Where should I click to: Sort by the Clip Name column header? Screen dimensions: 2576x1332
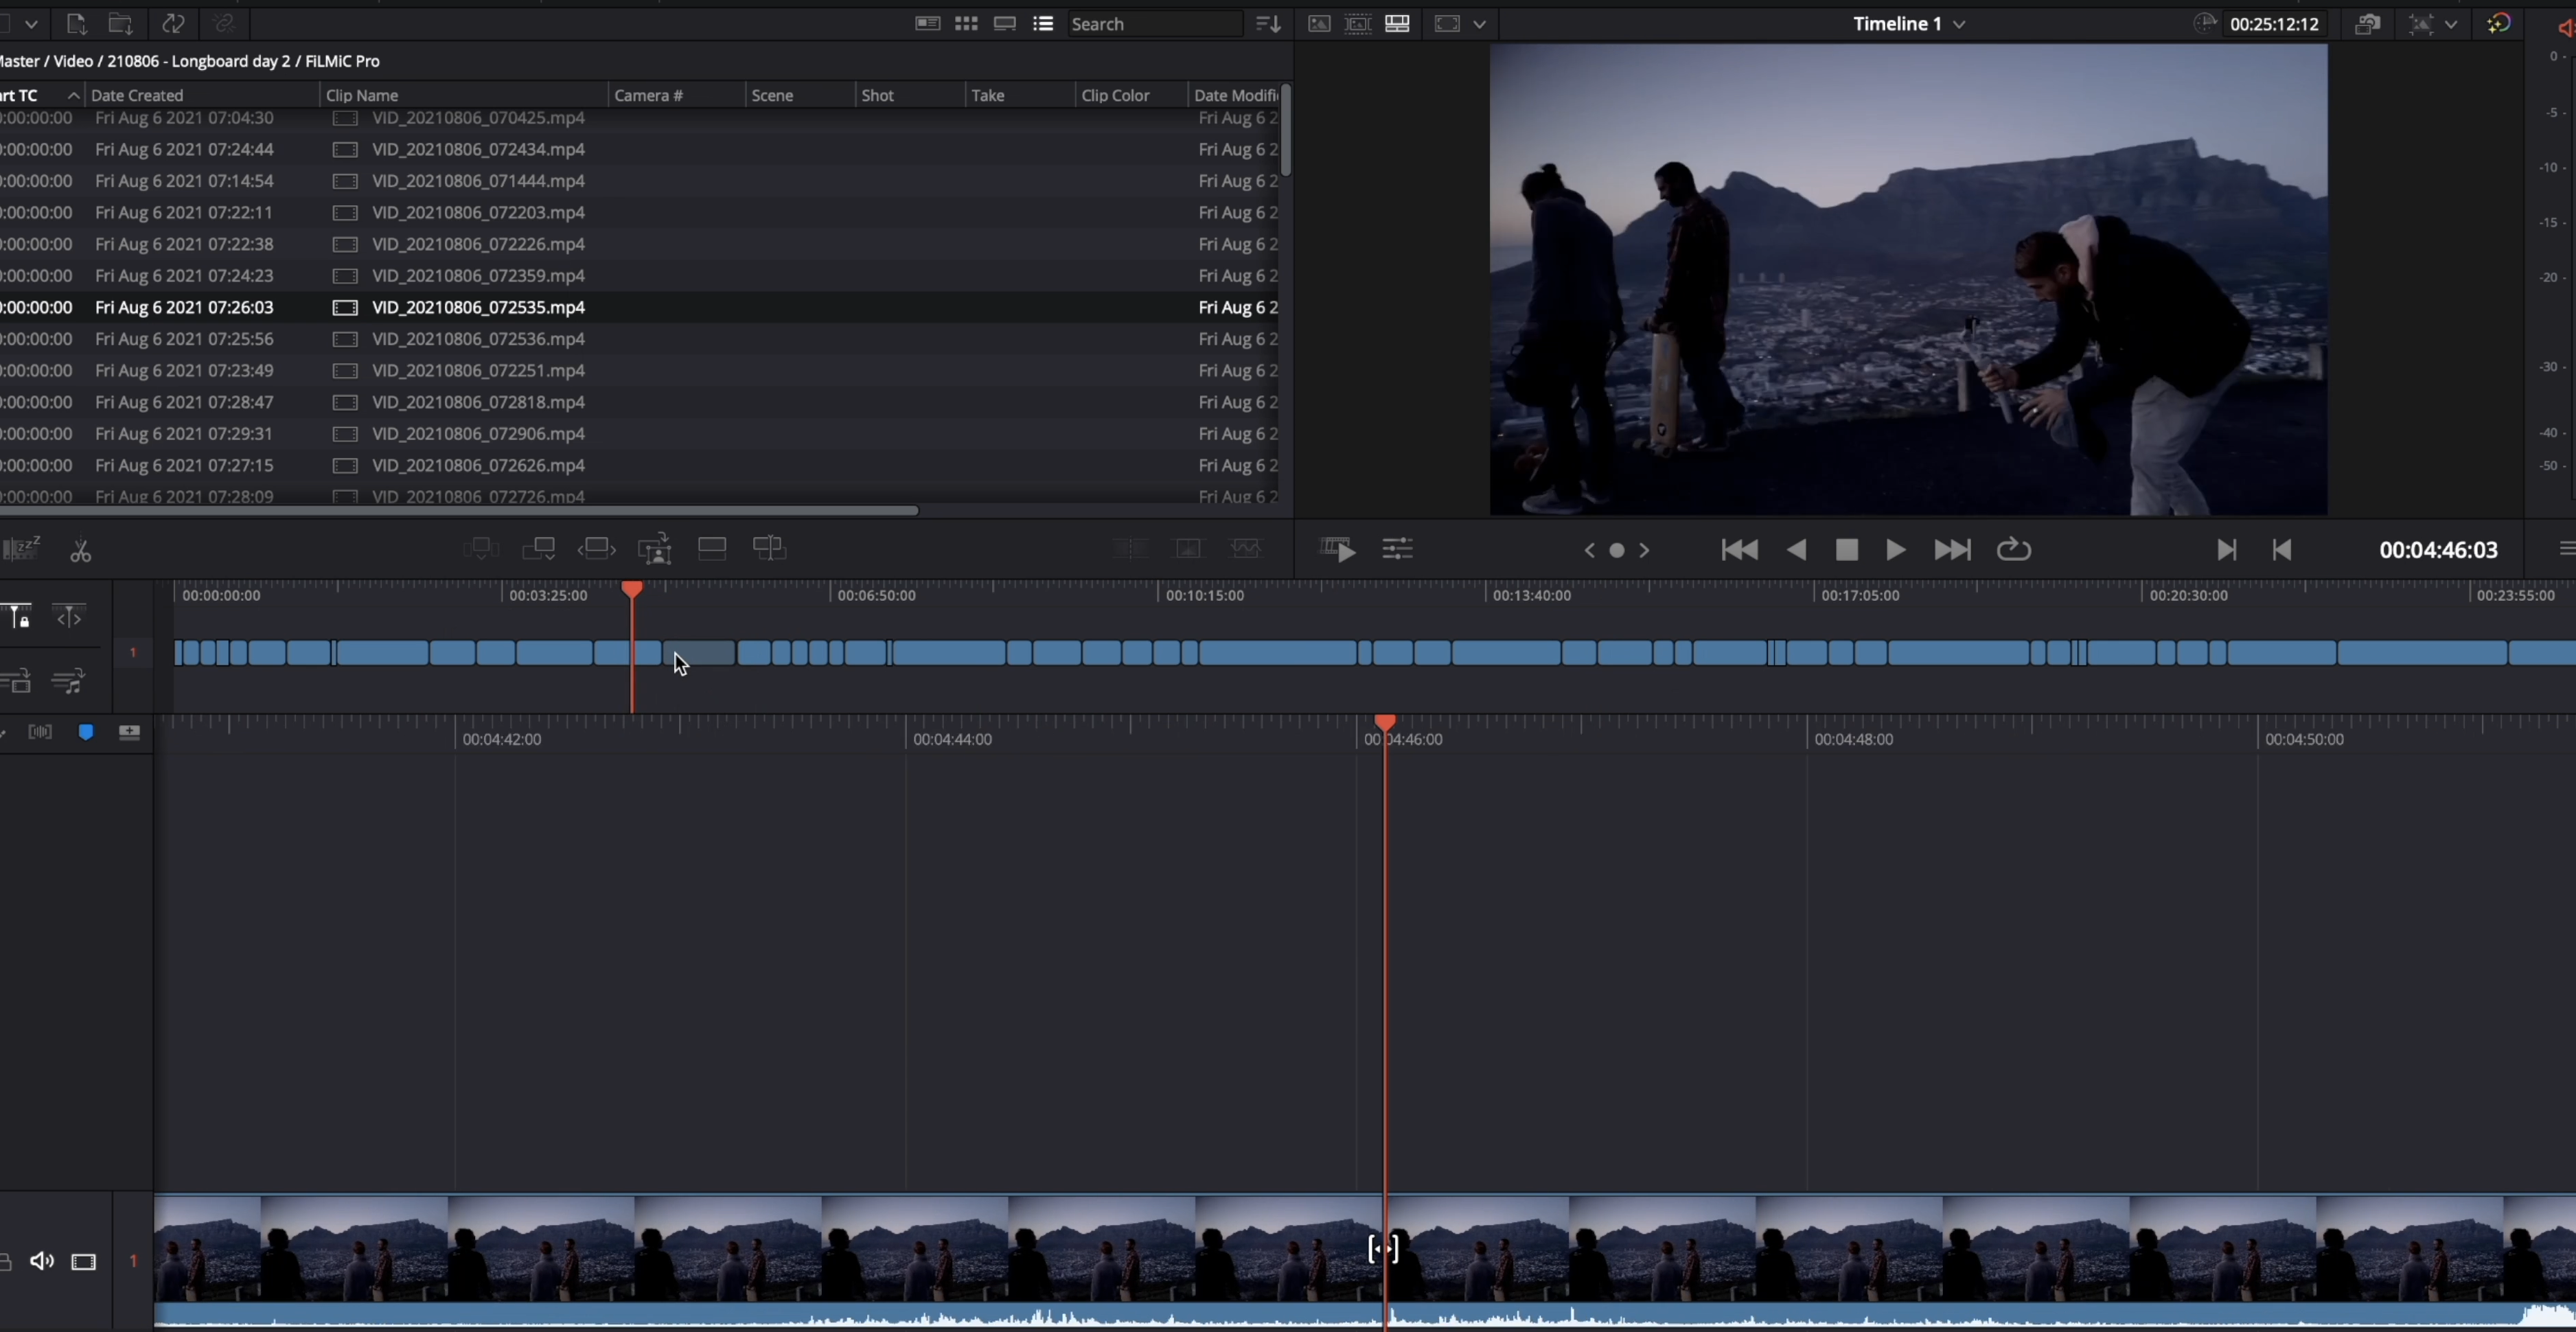[x=362, y=95]
